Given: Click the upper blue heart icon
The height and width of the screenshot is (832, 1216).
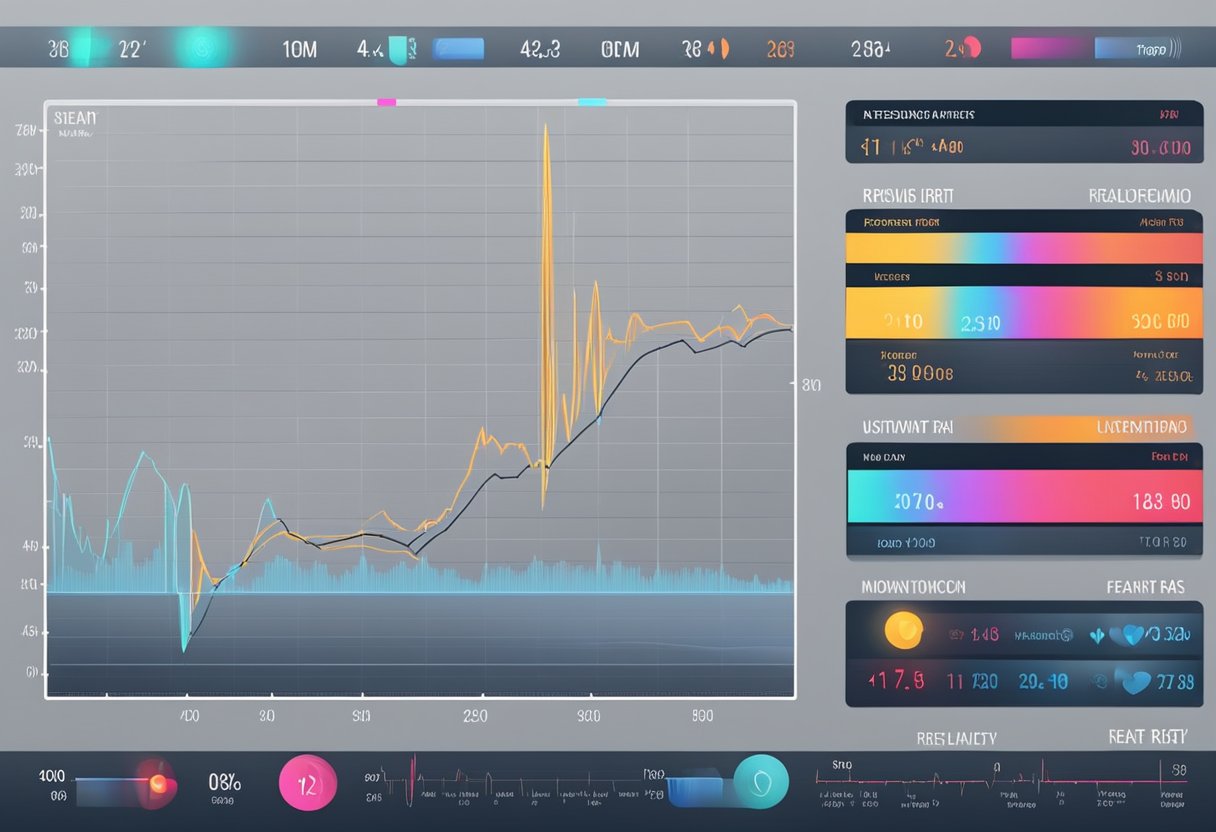Looking at the screenshot, I should point(1132,634).
